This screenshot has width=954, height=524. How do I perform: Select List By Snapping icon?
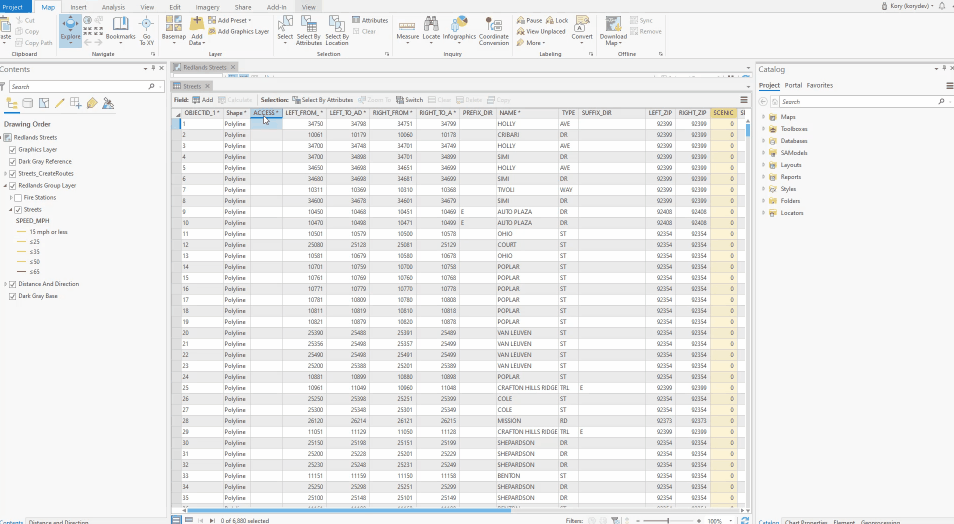click(75, 103)
